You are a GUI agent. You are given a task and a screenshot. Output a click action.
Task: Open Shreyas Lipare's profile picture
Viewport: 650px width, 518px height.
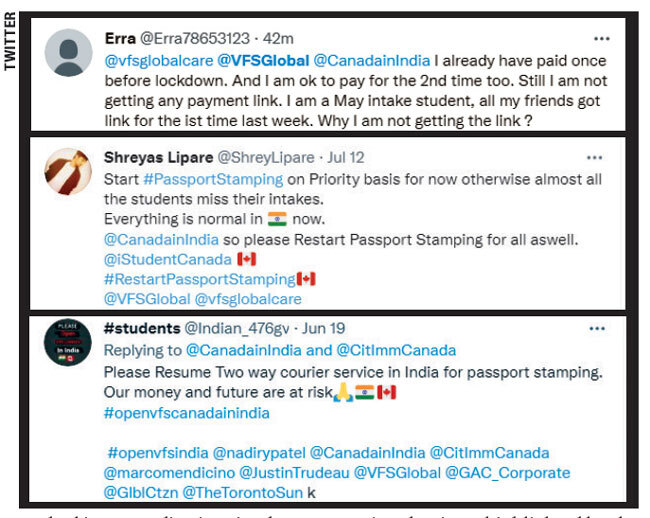(68, 172)
